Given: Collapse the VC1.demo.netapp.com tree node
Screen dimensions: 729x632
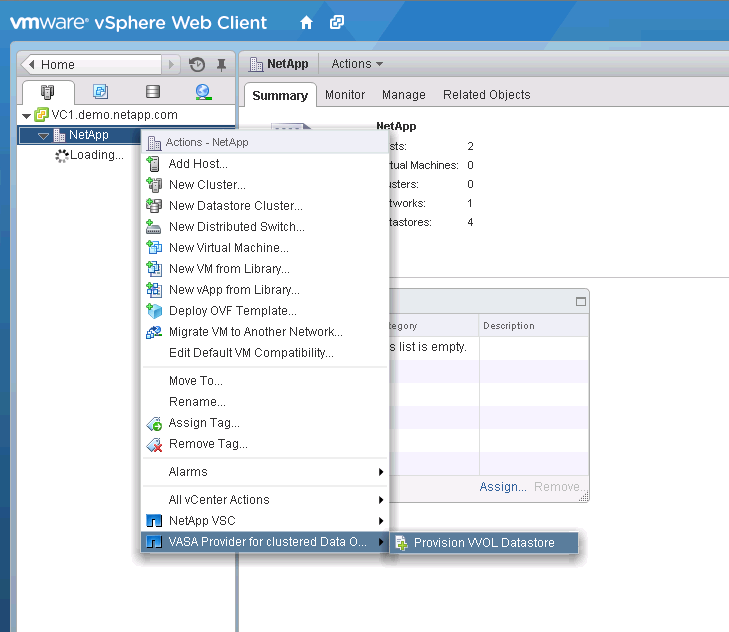Looking at the screenshot, I should click(x=27, y=115).
